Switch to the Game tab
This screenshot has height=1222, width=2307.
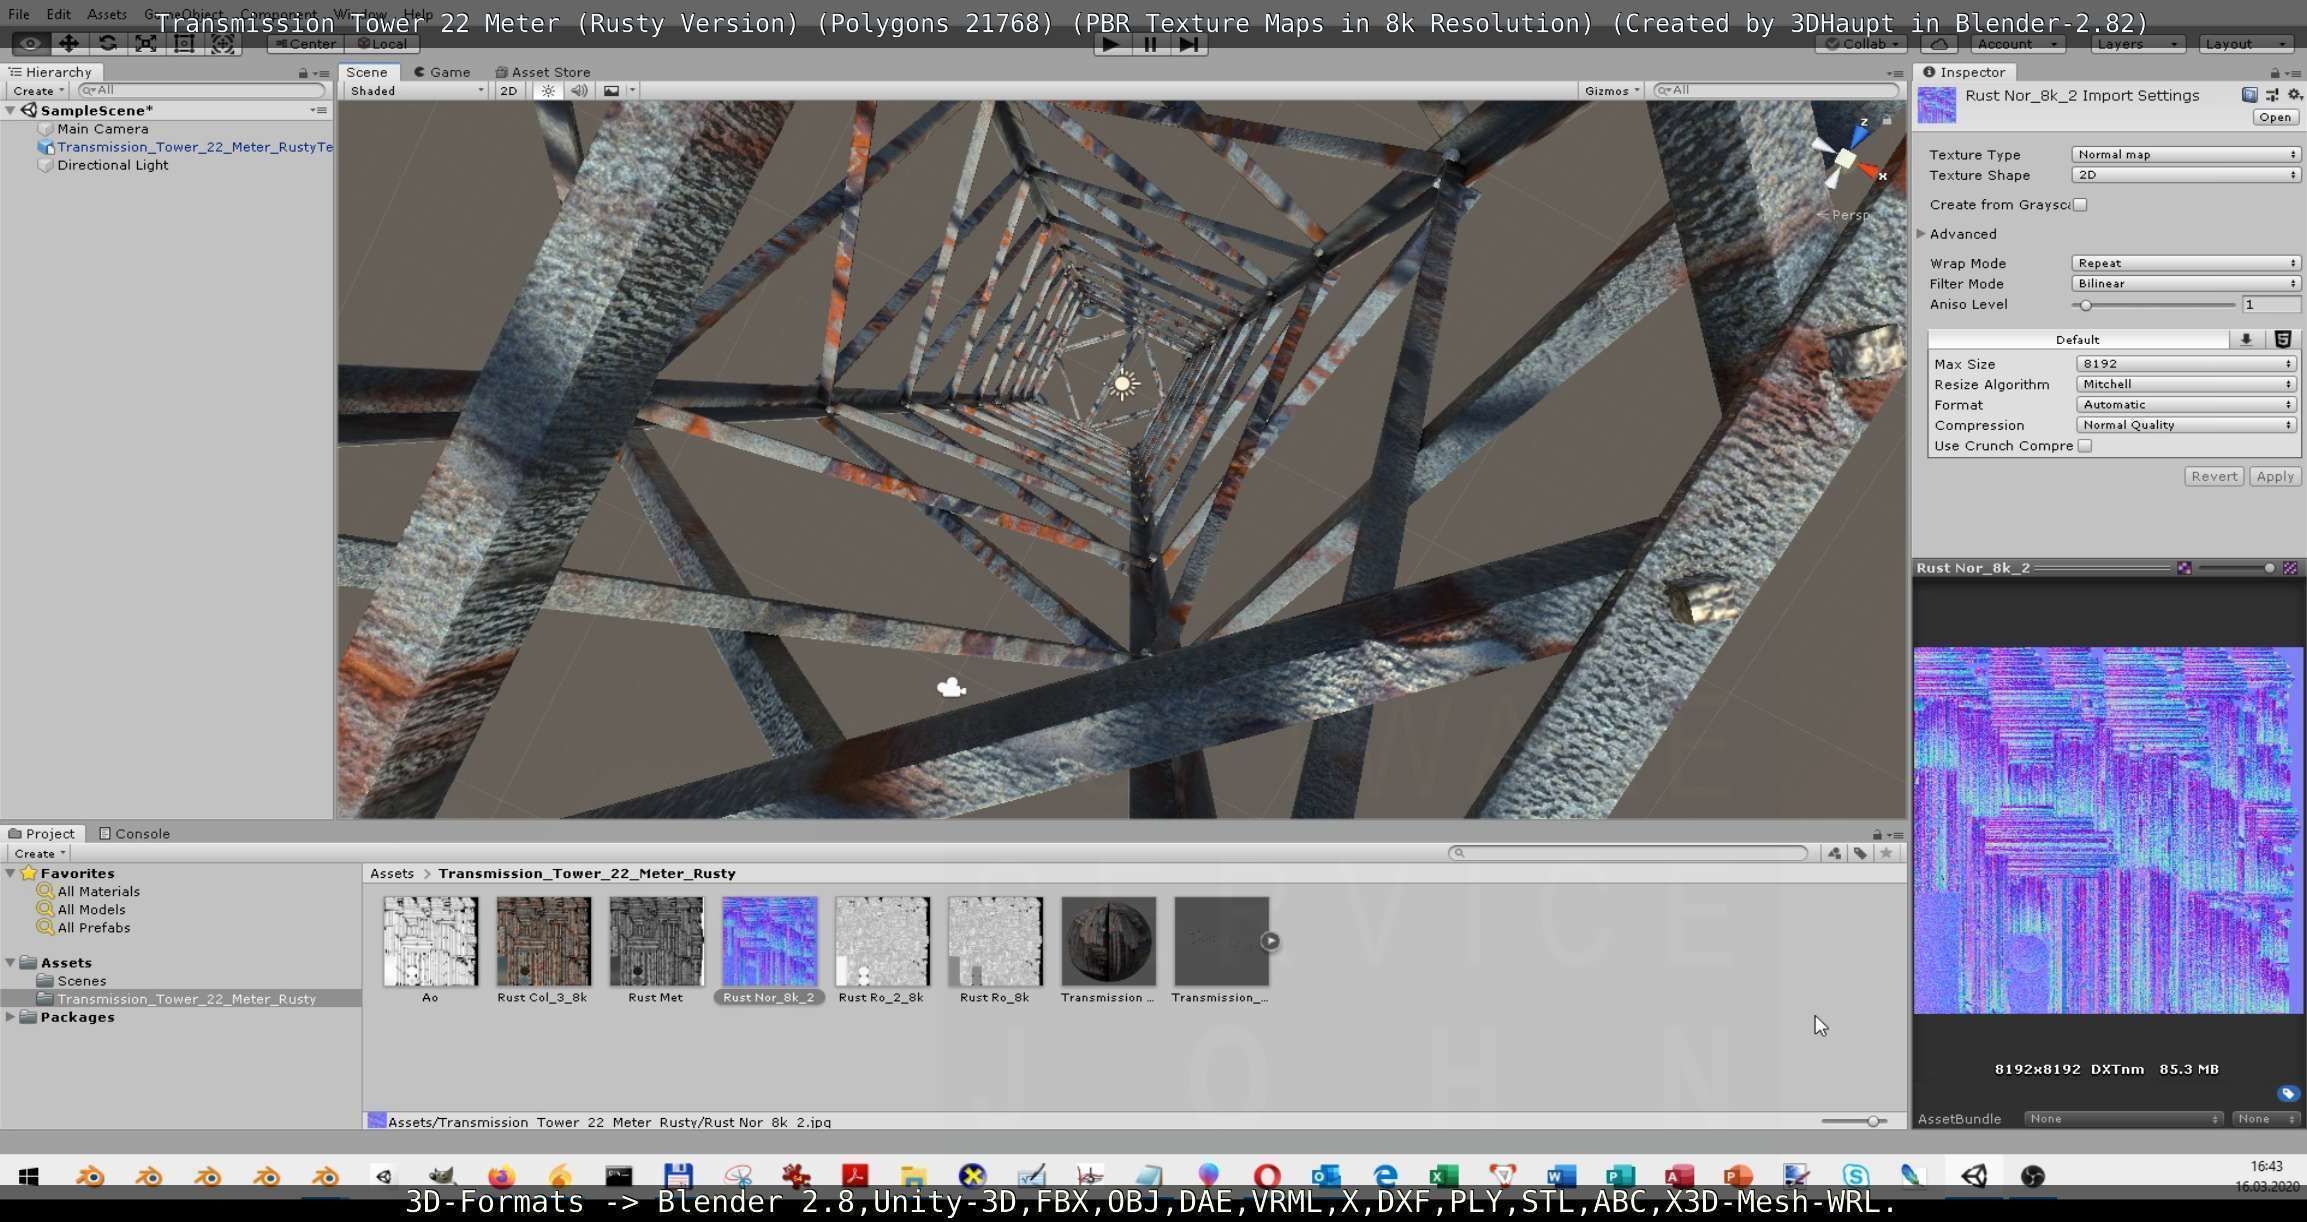pyautogui.click(x=441, y=72)
